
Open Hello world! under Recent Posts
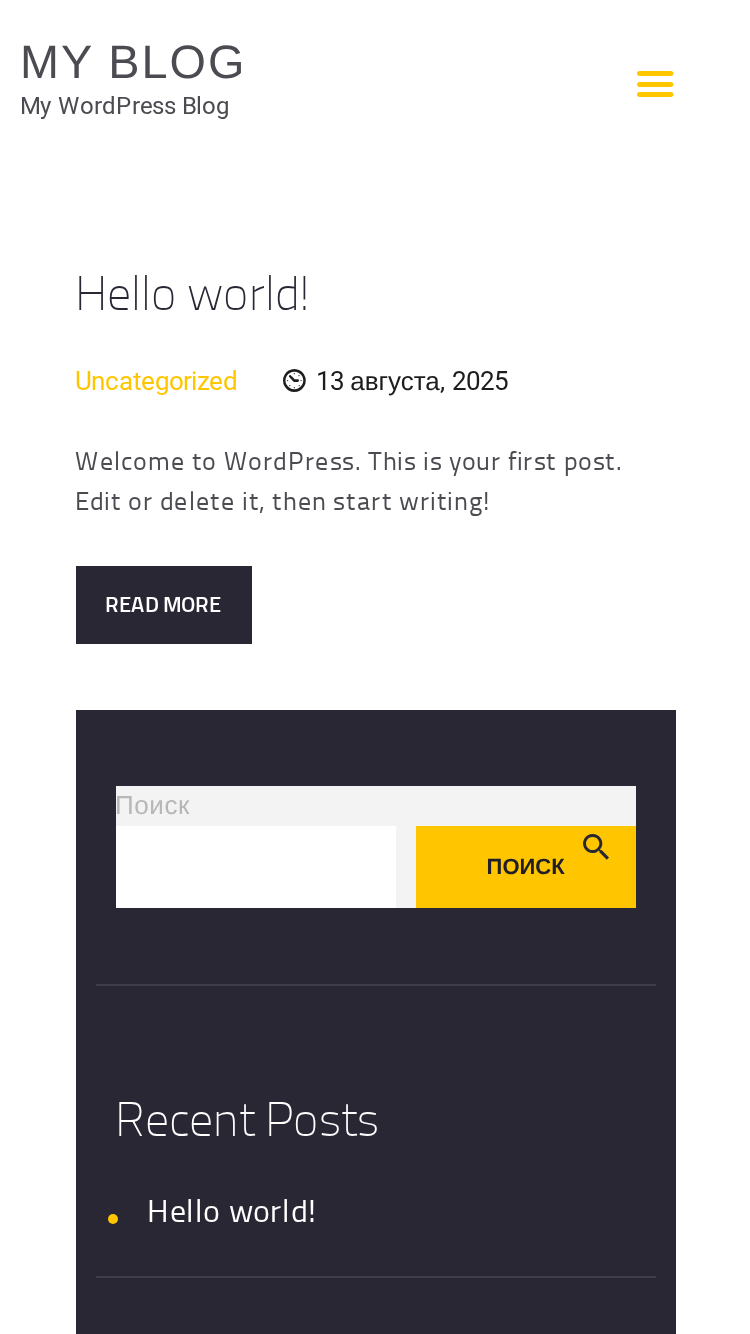click(x=231, y=1211)
